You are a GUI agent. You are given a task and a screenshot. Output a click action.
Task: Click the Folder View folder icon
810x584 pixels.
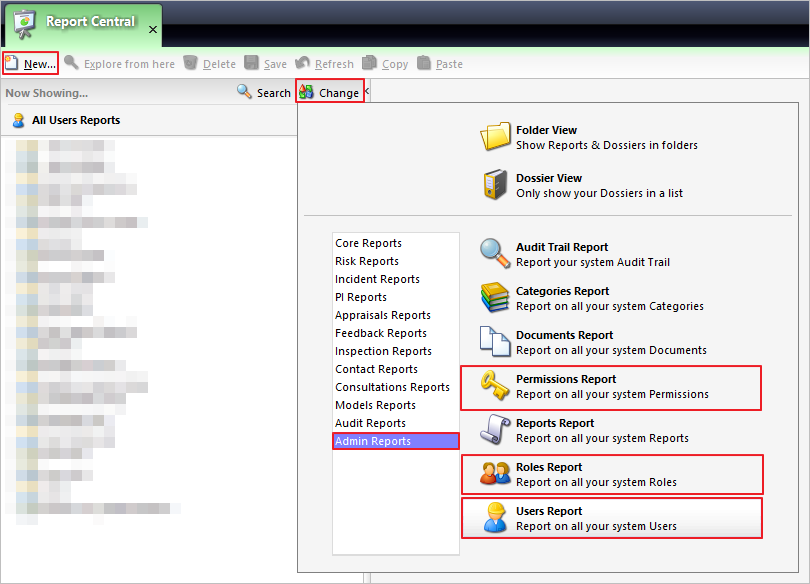pyautogui.click(x=495, y=137)
